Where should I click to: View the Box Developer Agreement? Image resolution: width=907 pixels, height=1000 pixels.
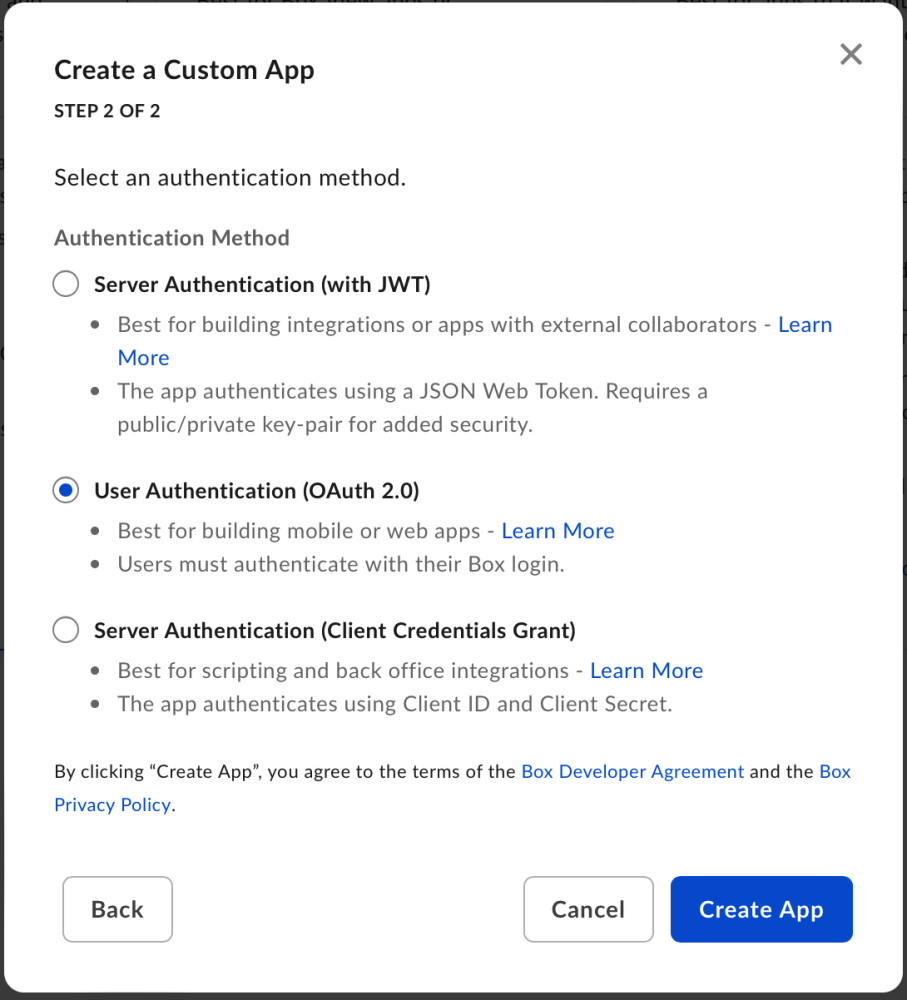632,771
